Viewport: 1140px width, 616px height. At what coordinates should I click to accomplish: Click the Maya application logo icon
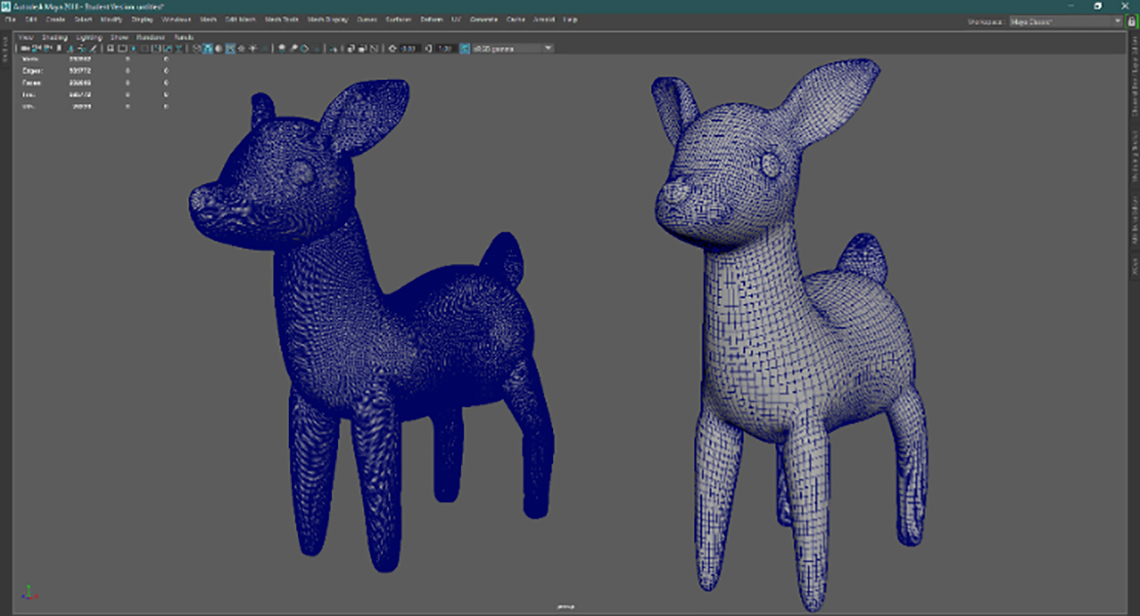(7, 6)
